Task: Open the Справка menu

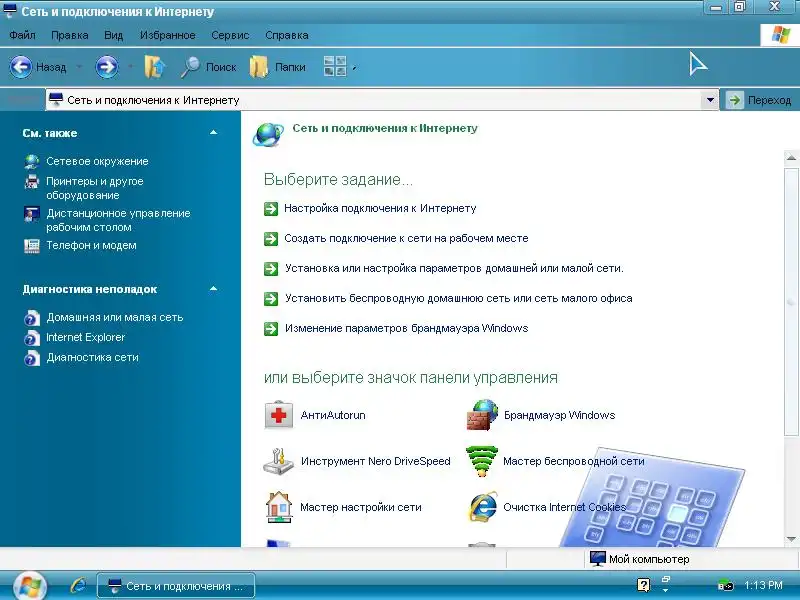Action: click(x=287, y=35)
